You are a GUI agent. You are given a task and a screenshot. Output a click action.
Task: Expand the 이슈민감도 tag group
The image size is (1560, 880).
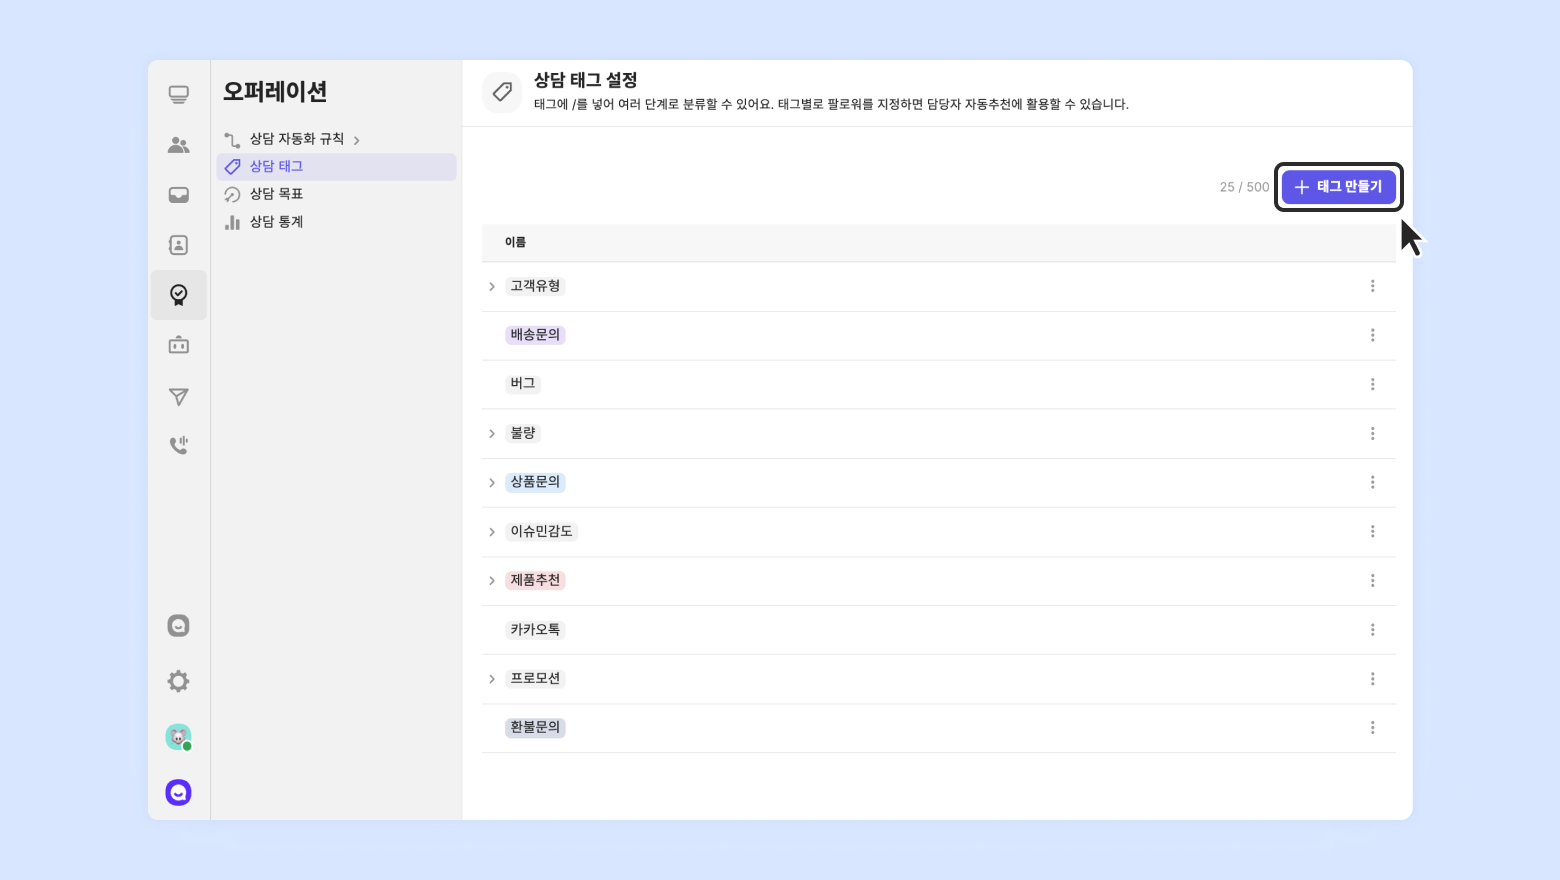click(x=492, y=531)
